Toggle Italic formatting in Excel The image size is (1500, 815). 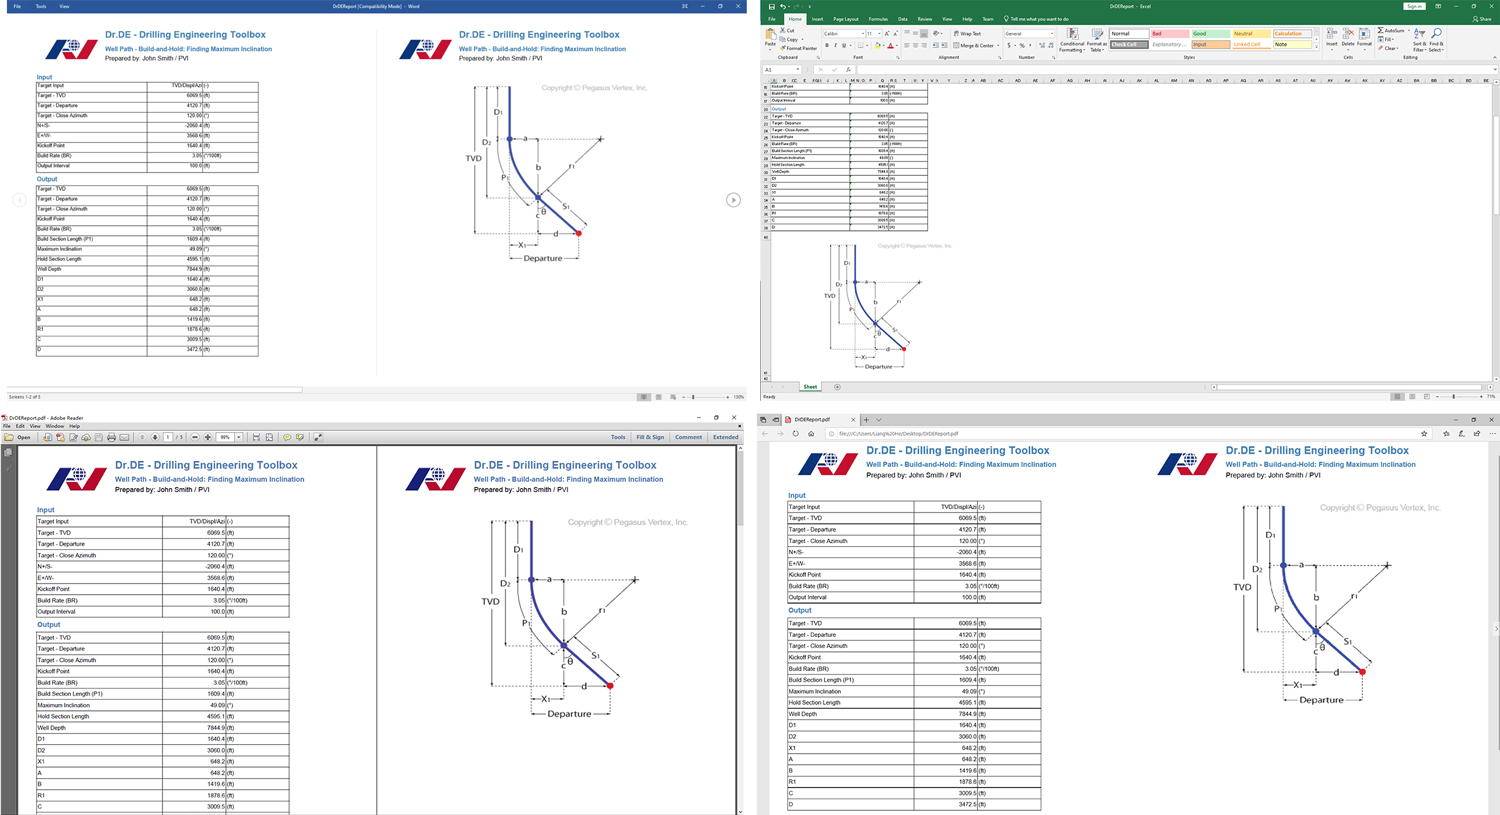(835, 46)
